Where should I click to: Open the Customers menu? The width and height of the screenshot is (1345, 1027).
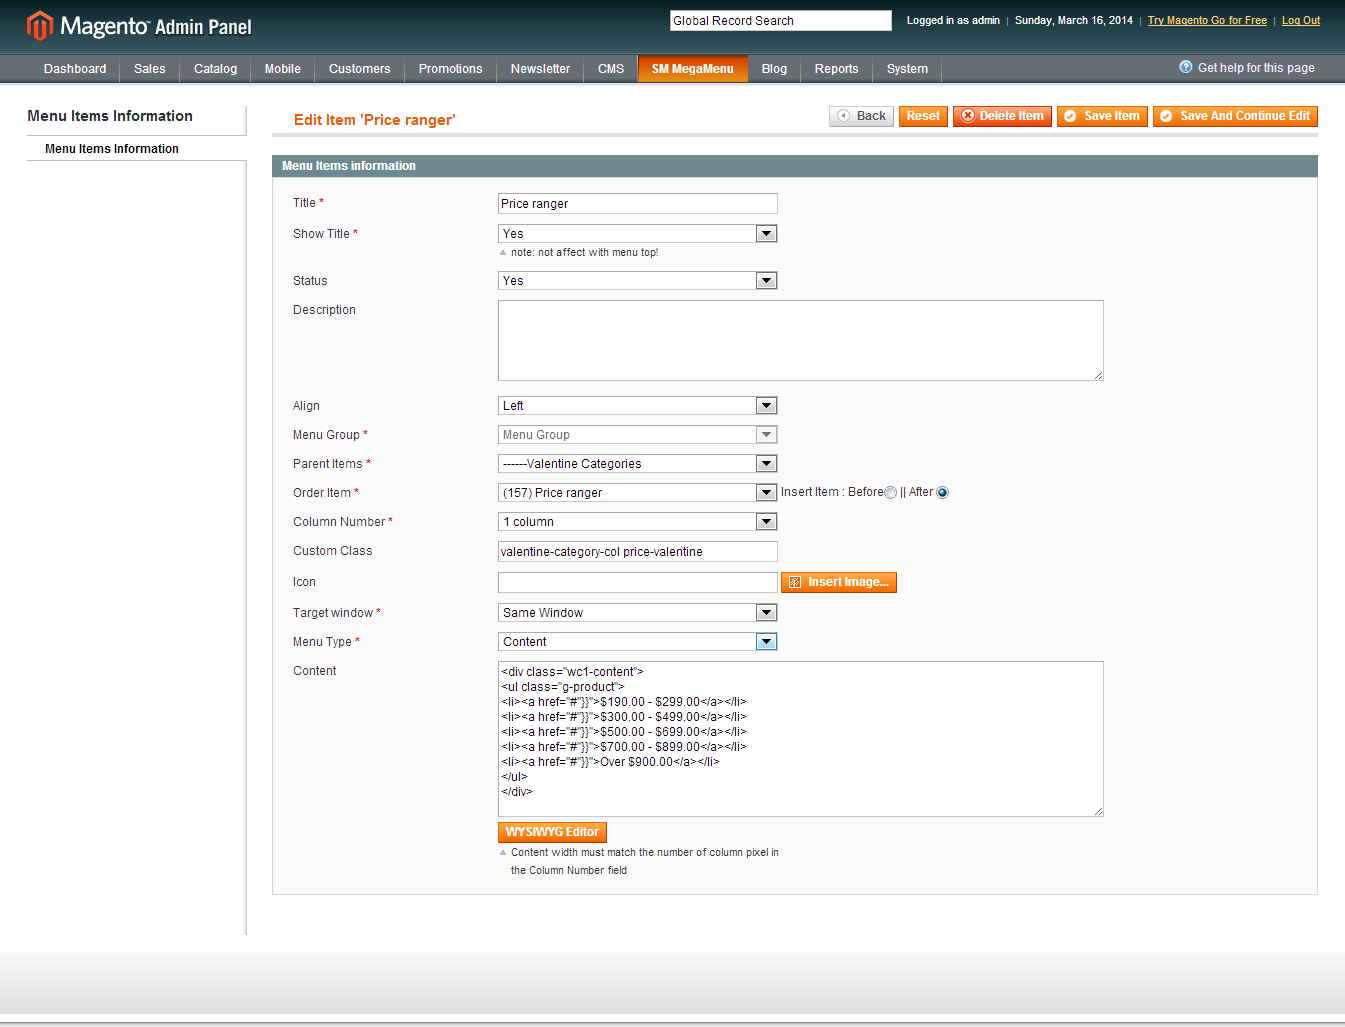360,69
